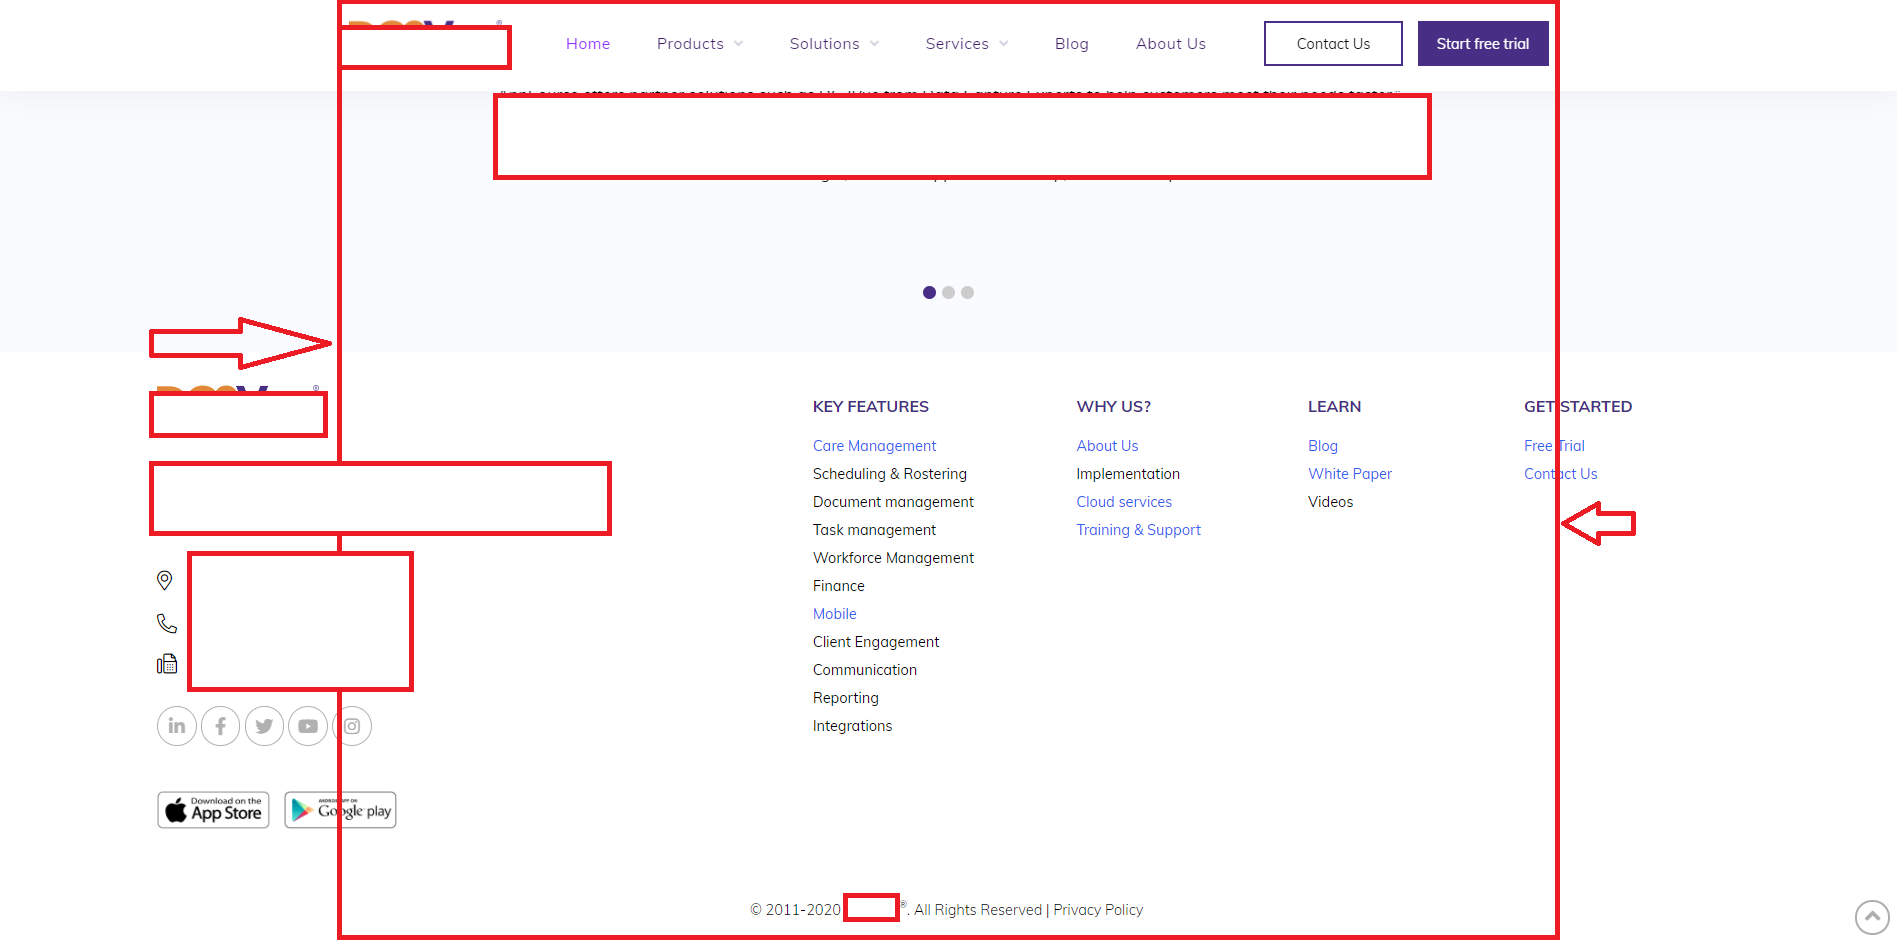Open the Cloud services link
1897x943 pixels.
(1124, 502)
